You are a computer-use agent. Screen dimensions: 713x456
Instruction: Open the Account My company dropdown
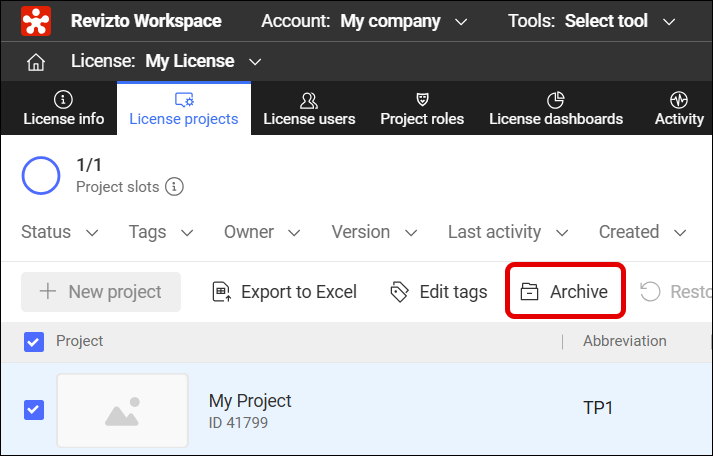(x=364, y=21)
